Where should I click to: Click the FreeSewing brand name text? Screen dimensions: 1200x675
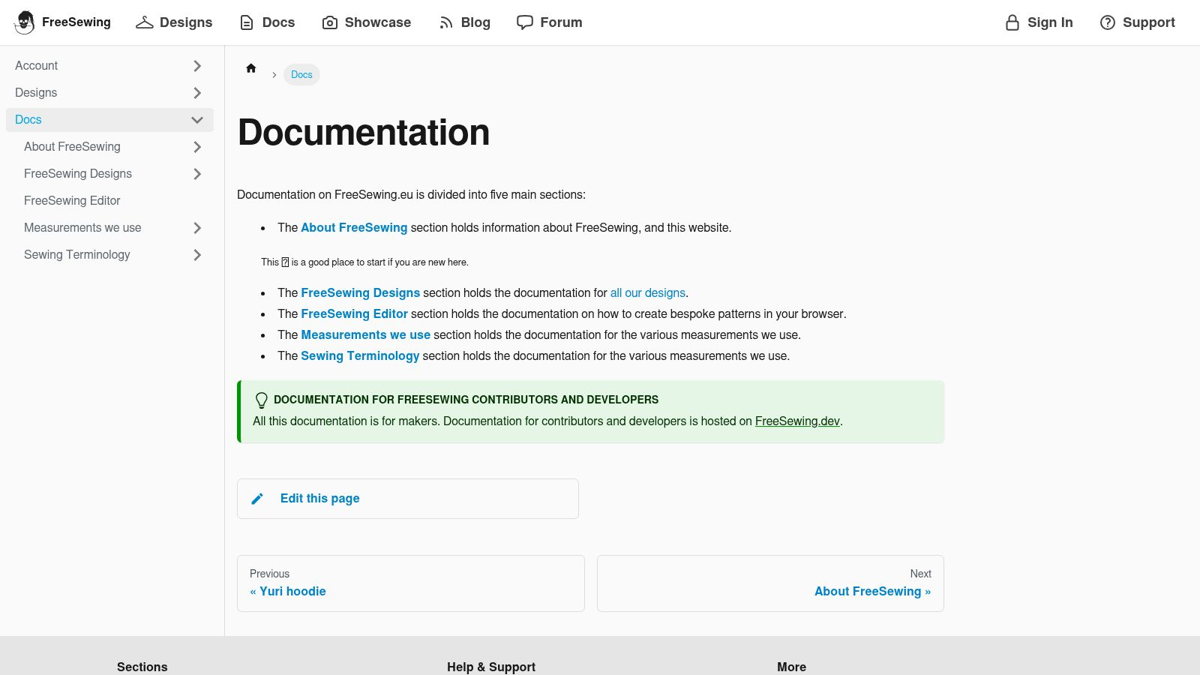[x=76, y=22]
